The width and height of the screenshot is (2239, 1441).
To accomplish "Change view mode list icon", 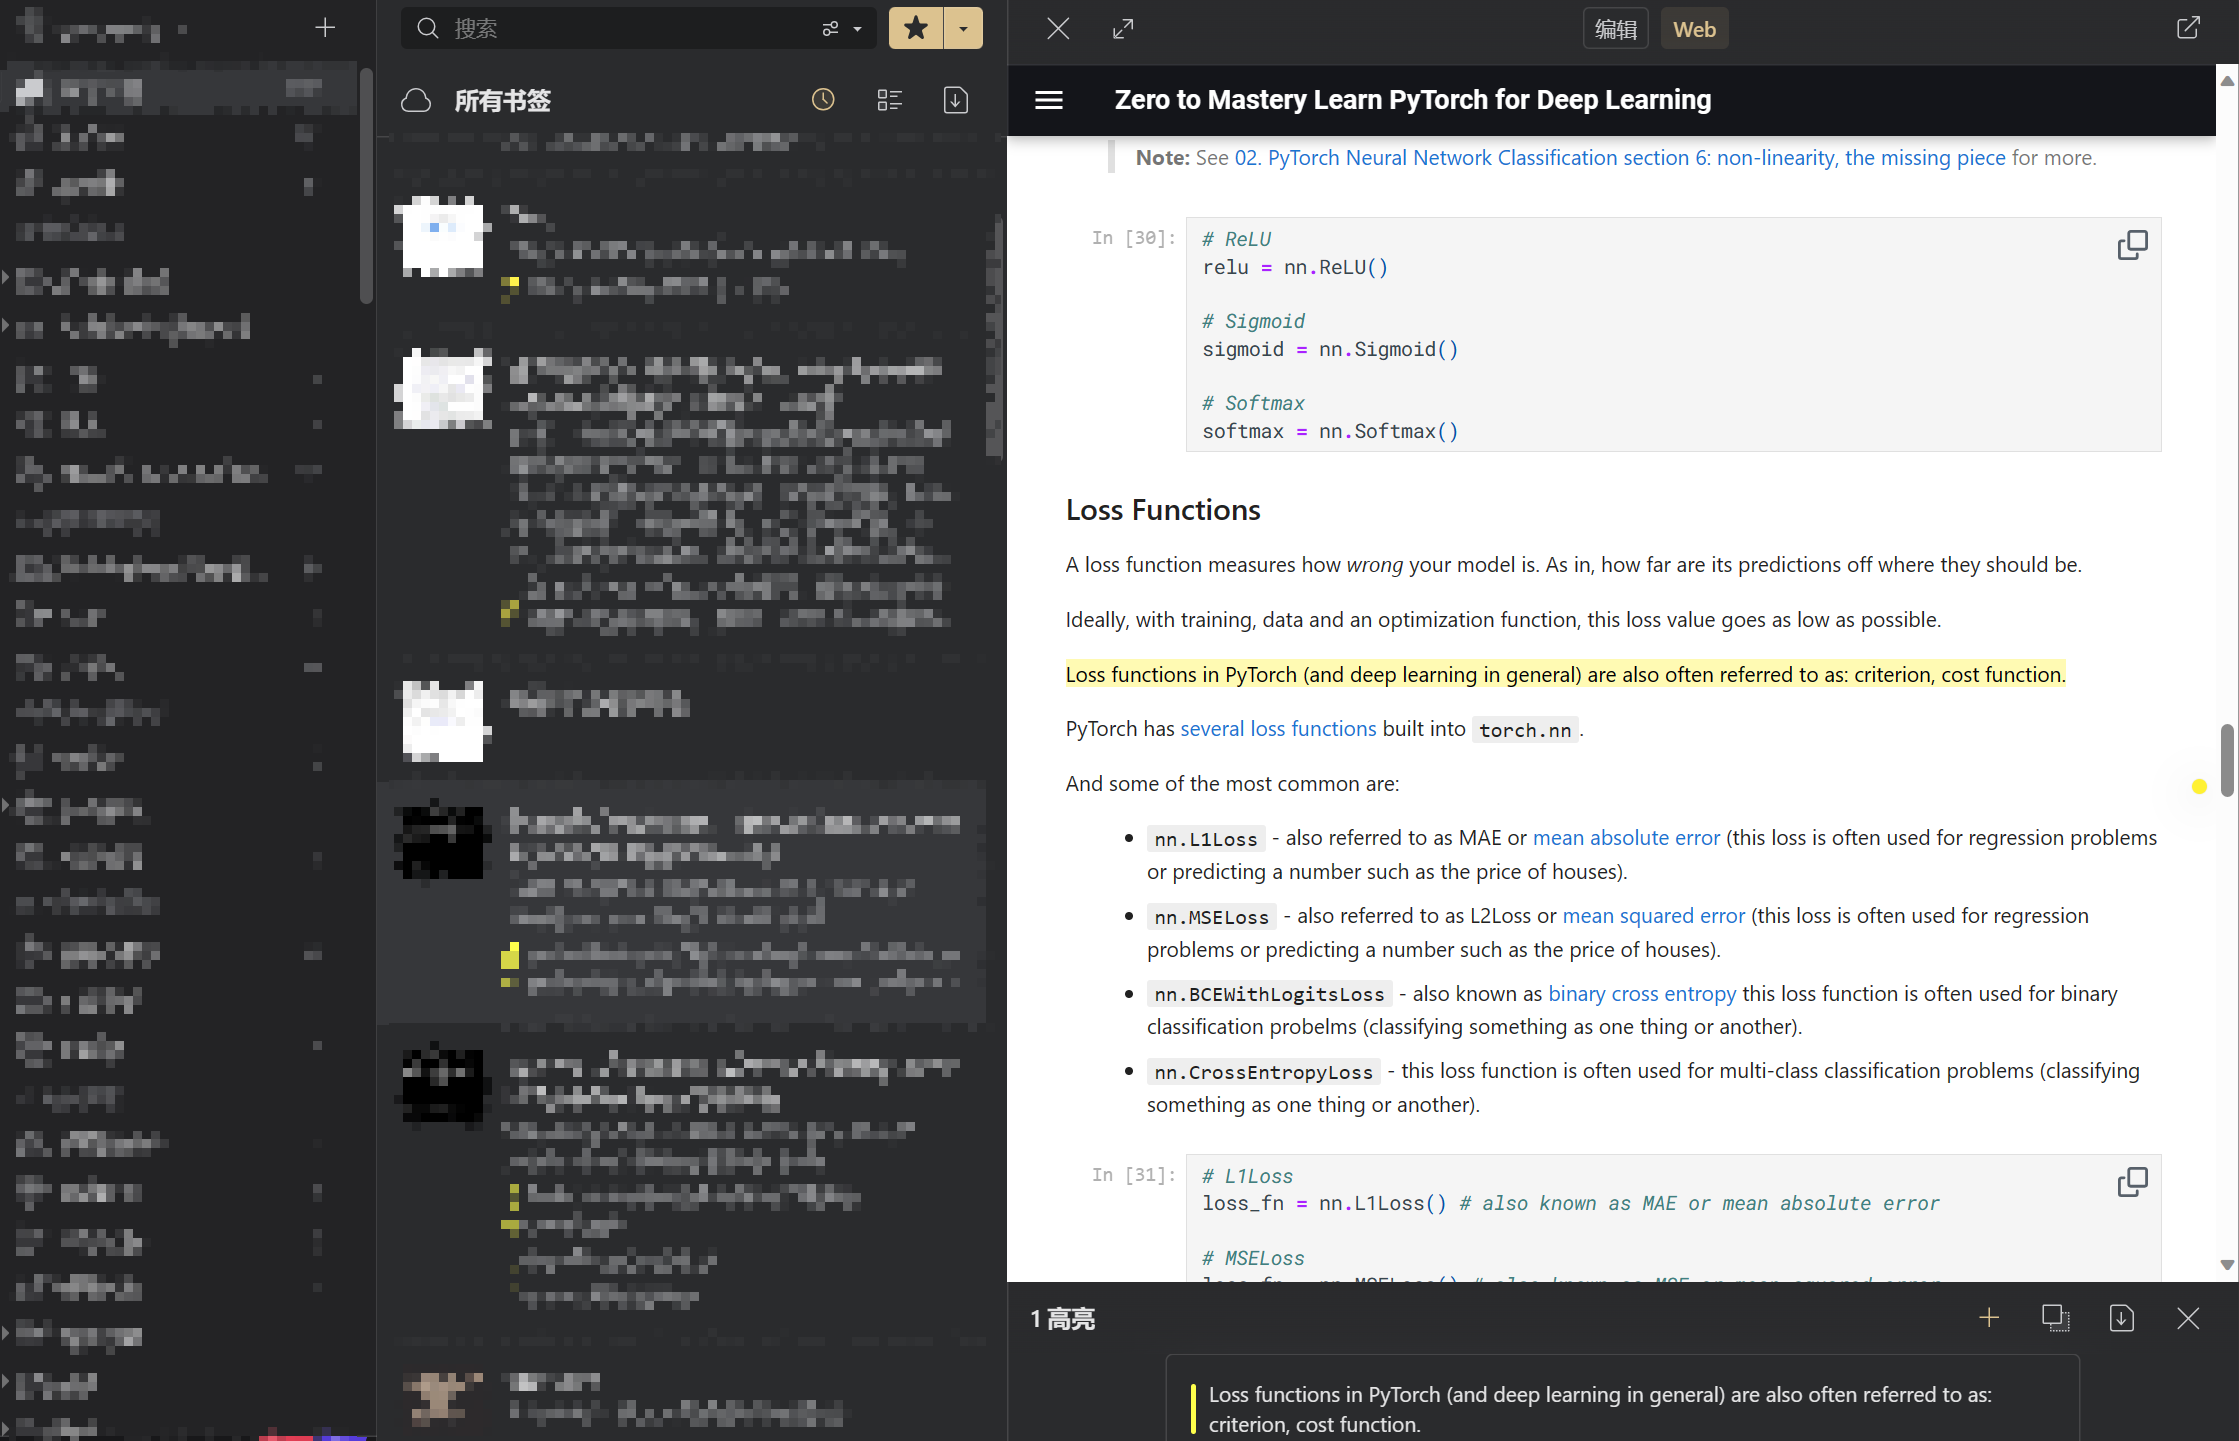I will [x=889, y=100].
